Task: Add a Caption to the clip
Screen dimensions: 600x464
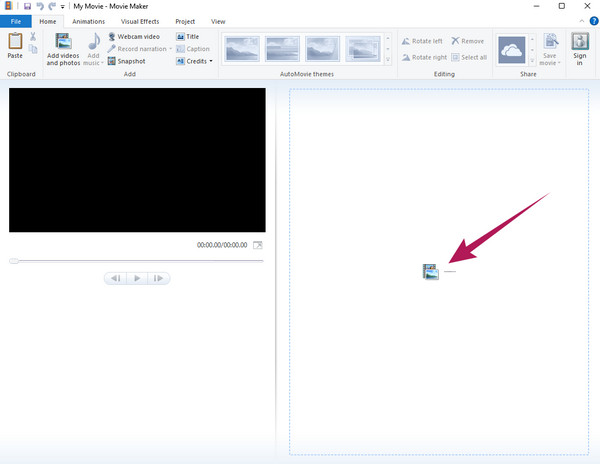Action: 193,49
